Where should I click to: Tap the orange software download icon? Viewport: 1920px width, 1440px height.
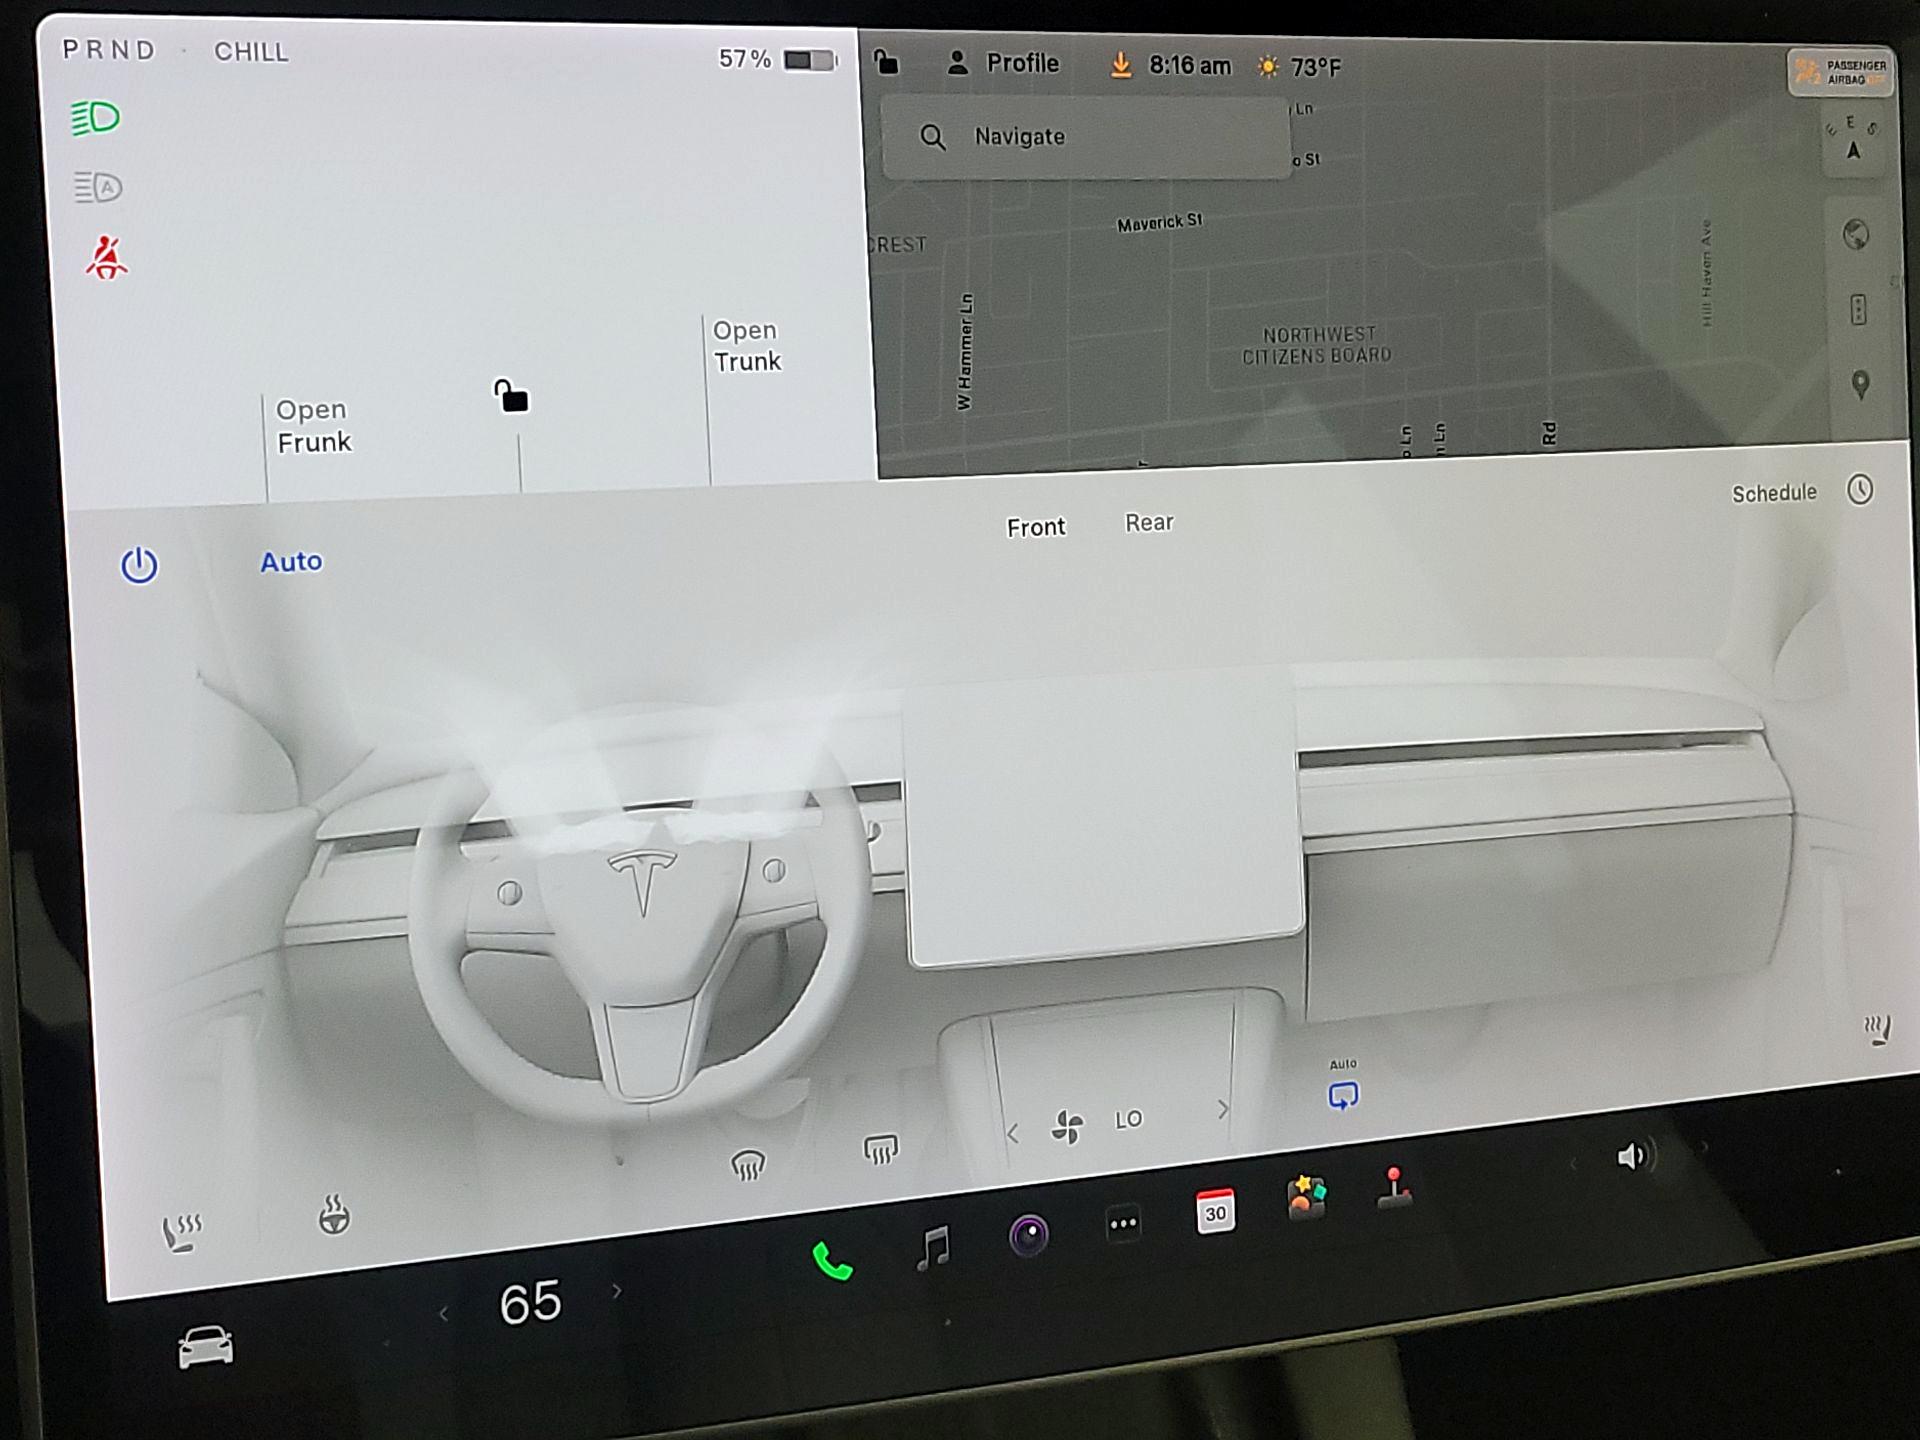click(1121, 66)
